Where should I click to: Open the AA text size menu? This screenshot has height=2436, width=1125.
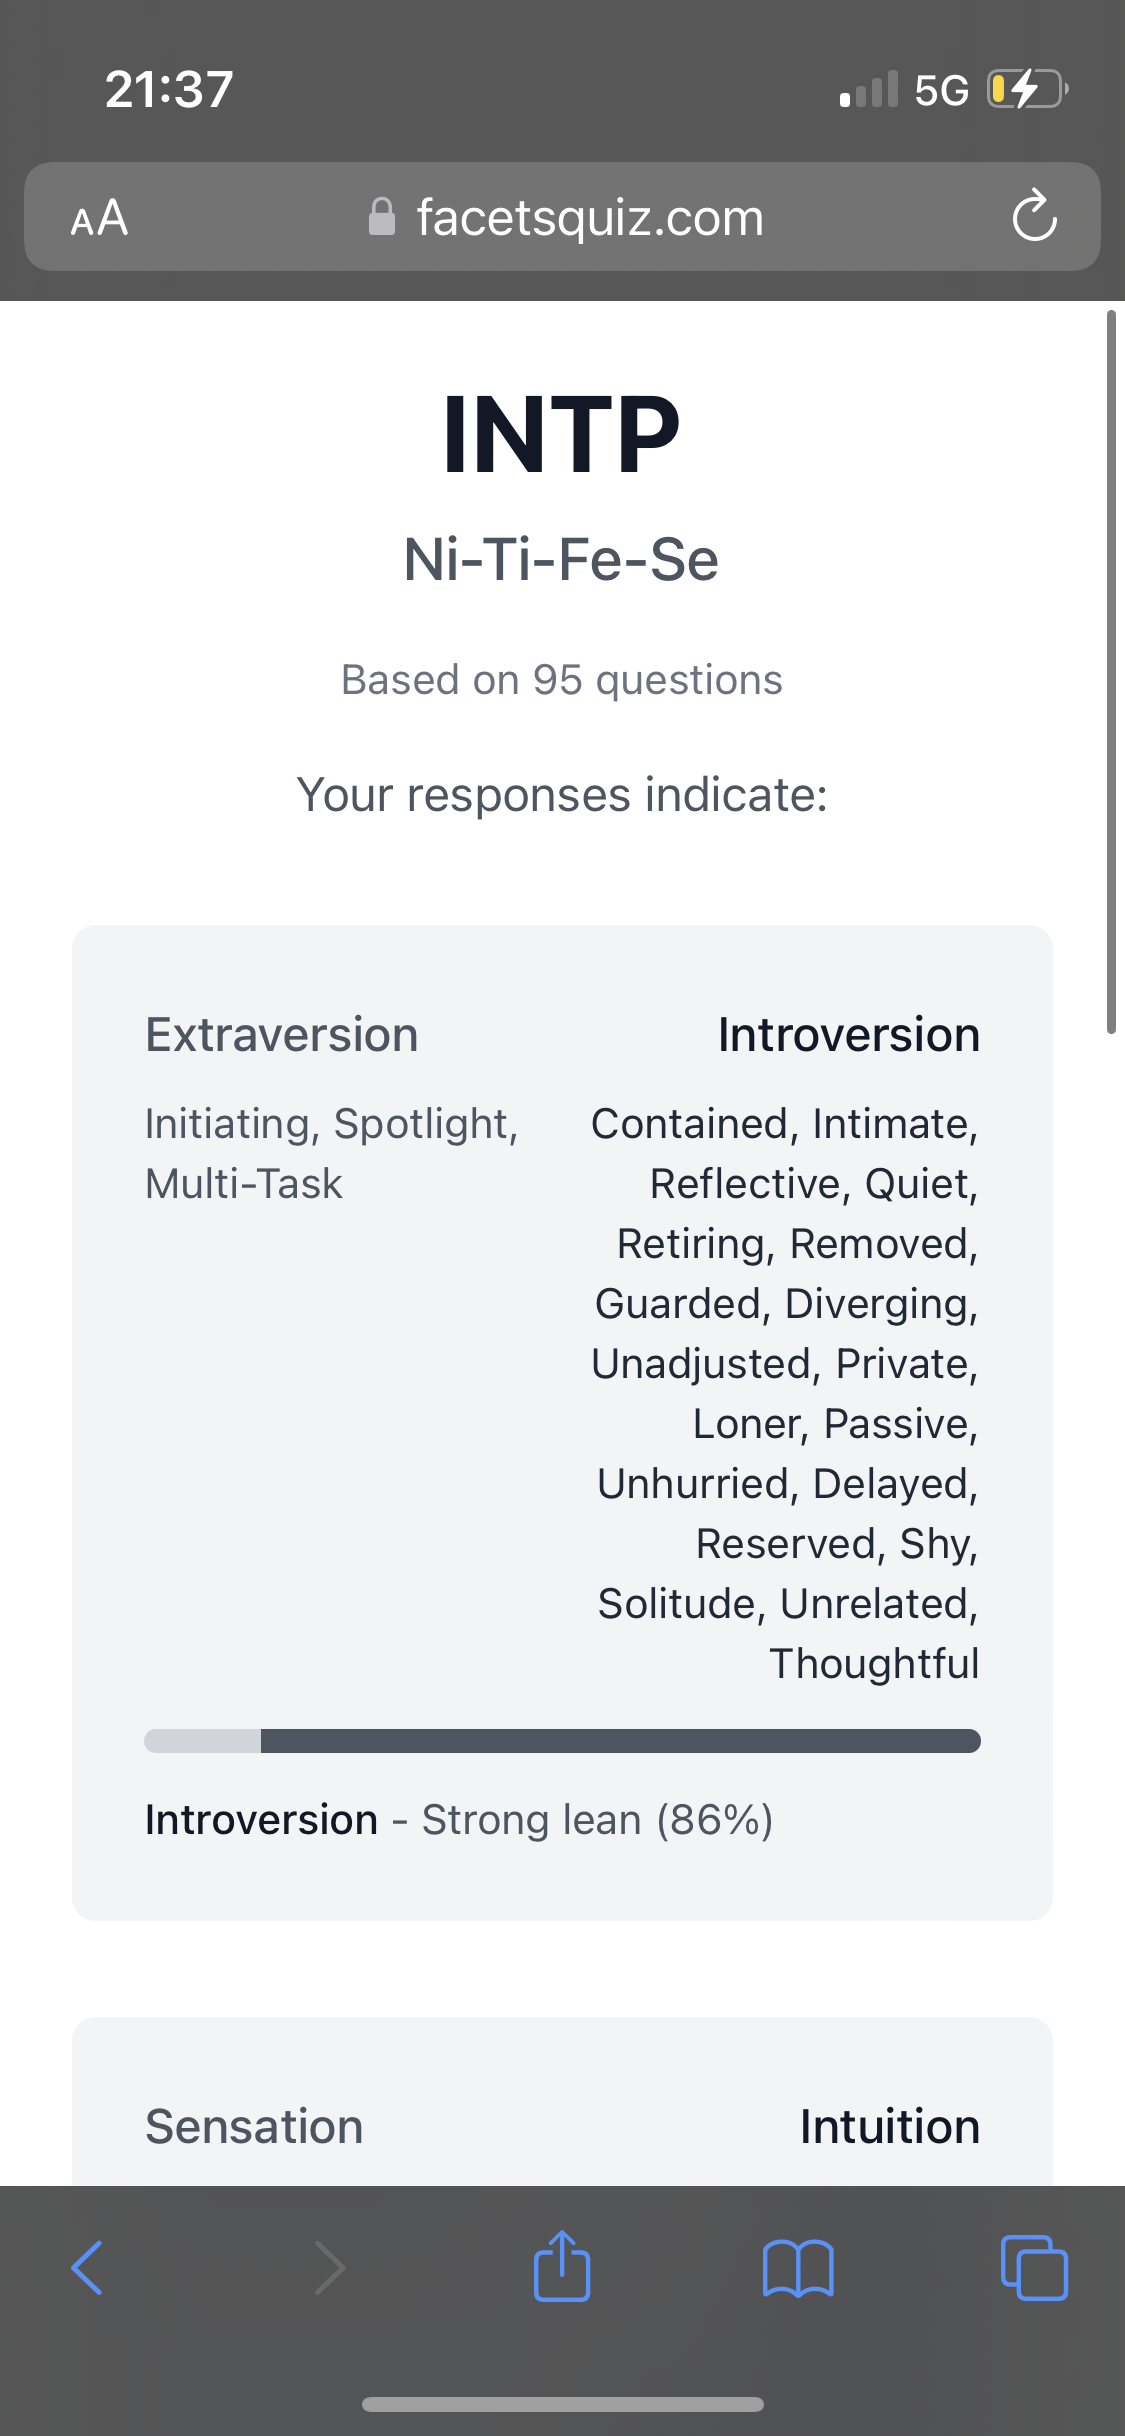[x=99, y=217]
